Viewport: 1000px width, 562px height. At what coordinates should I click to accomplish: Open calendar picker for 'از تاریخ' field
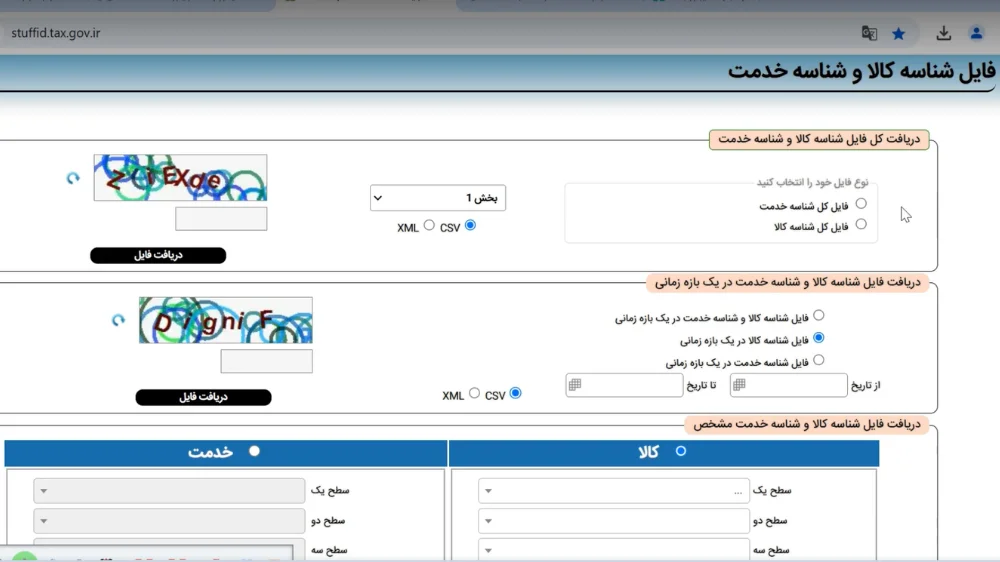pyautogui.click(x=739, y=385)
